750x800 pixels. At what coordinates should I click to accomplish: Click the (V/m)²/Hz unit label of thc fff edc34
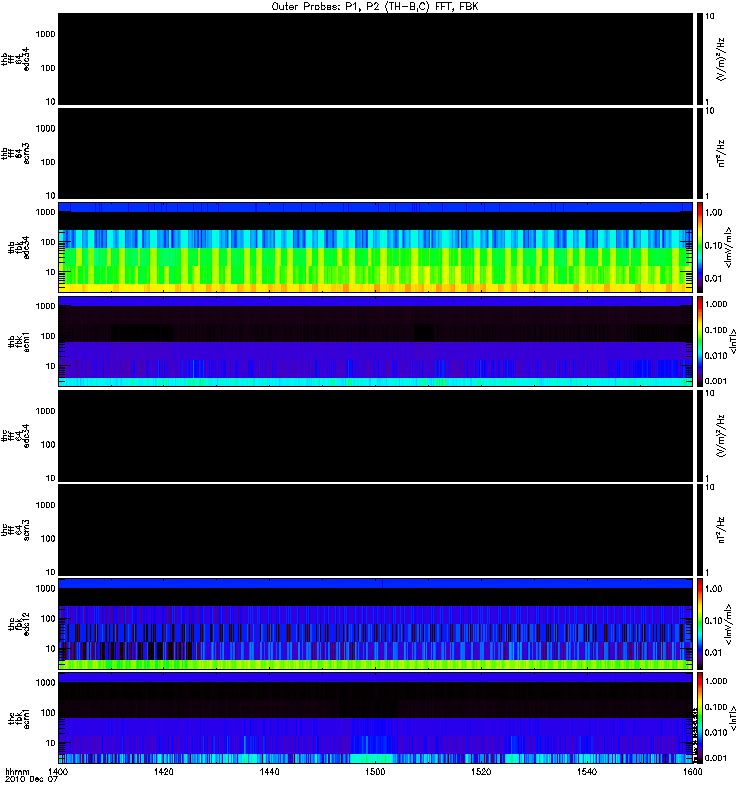pos(721,436)
